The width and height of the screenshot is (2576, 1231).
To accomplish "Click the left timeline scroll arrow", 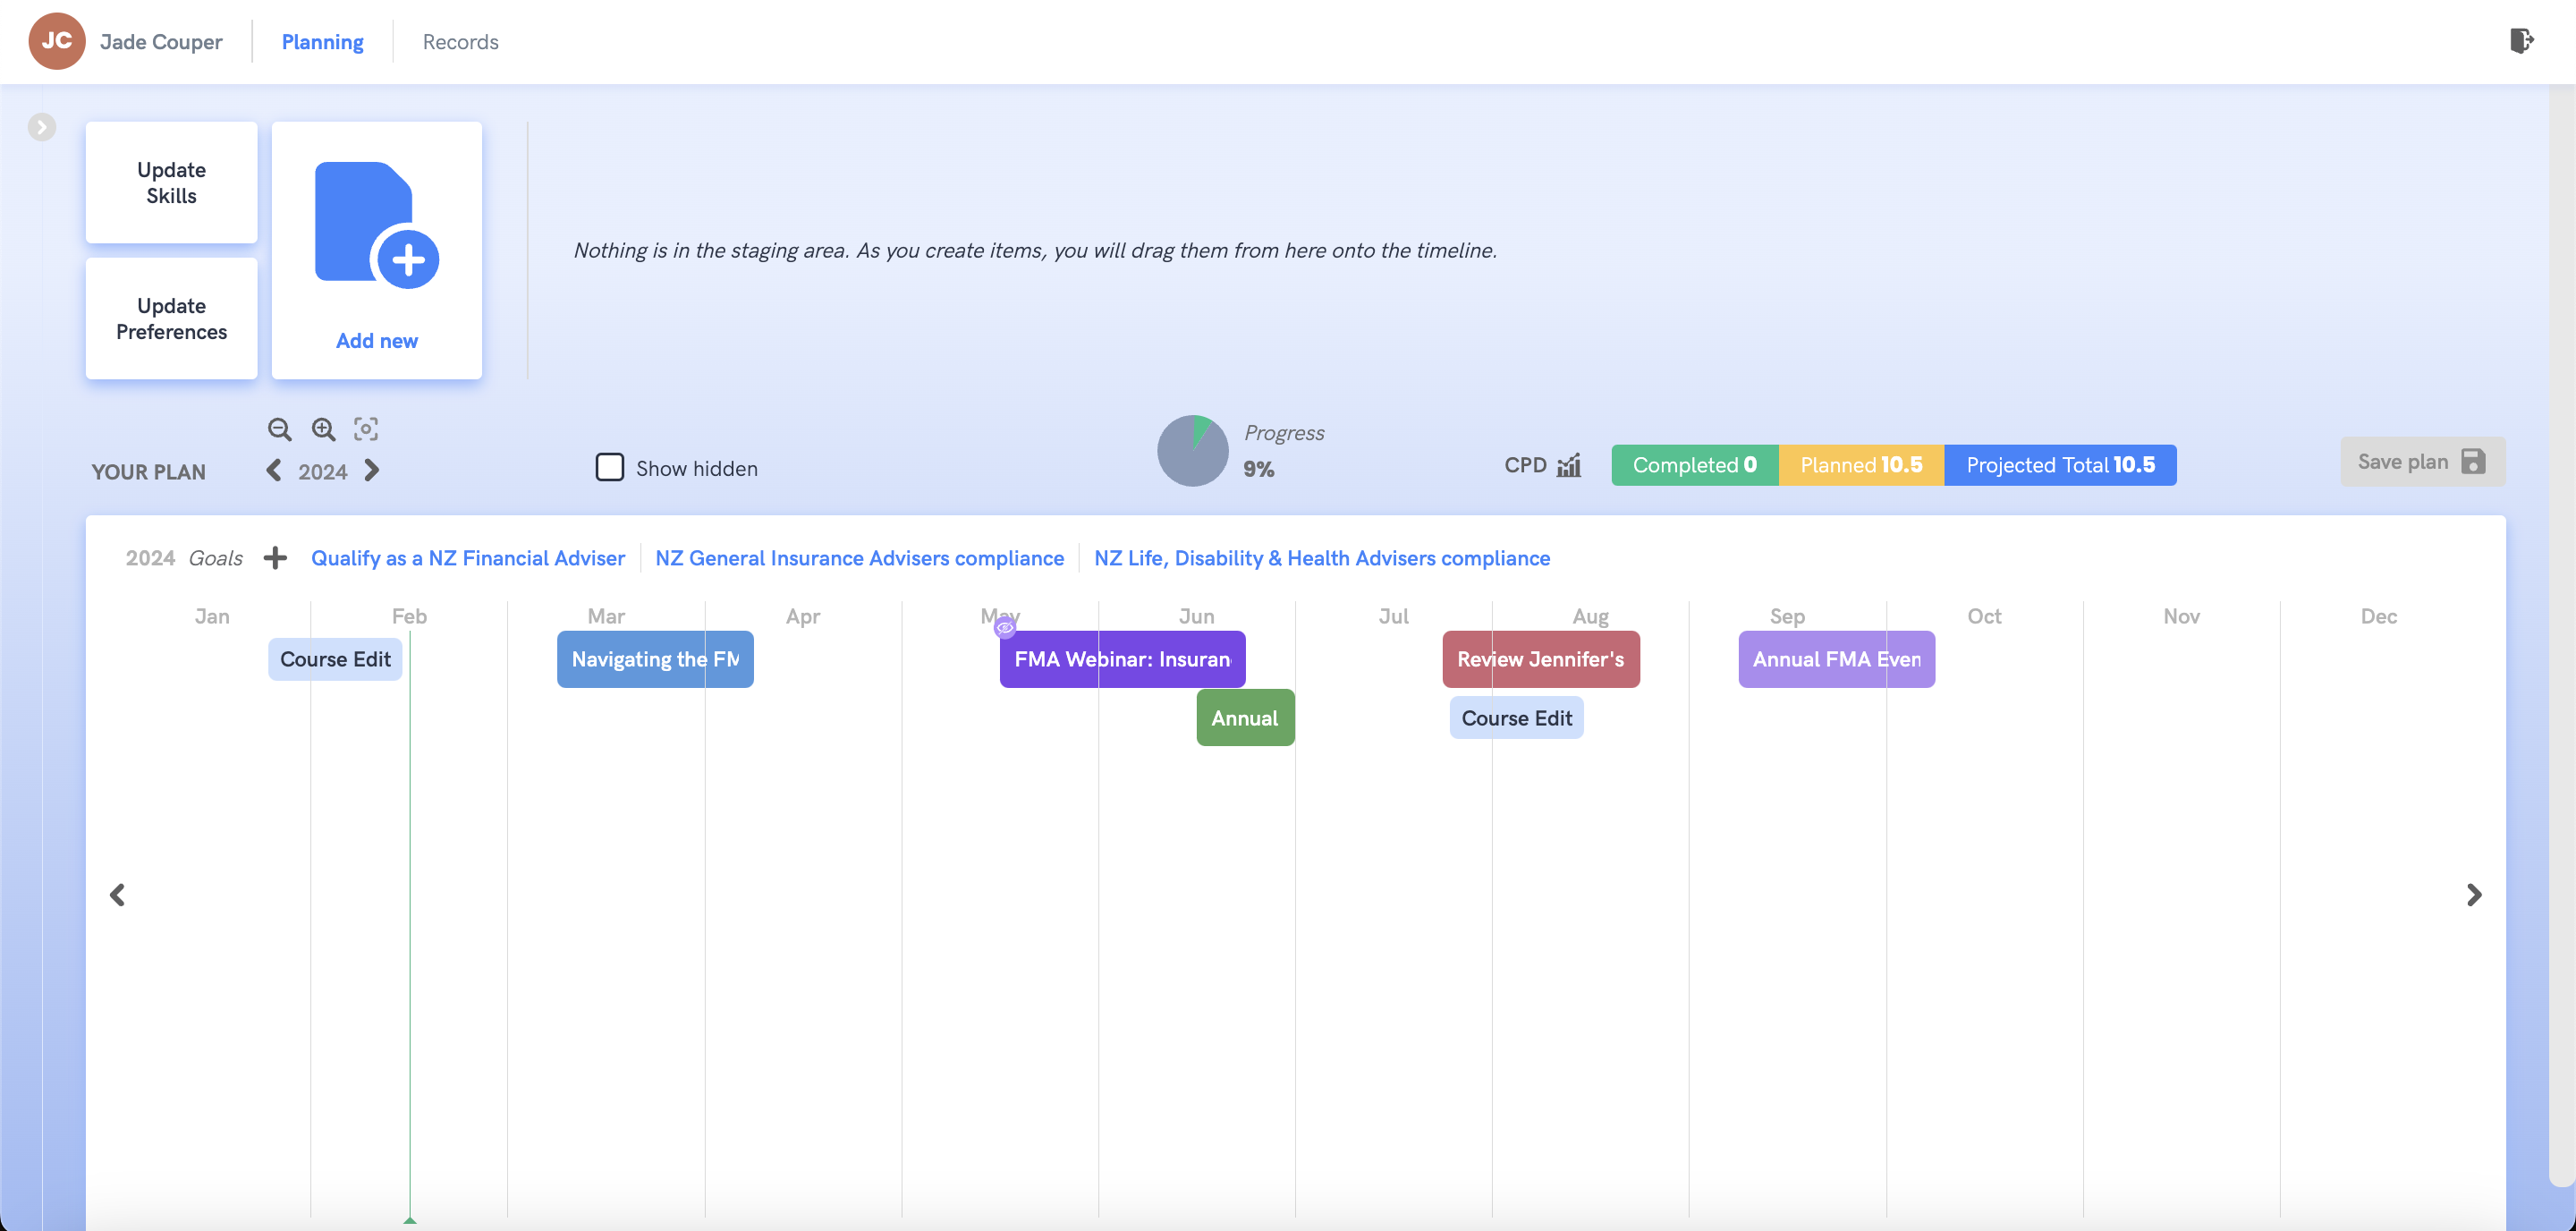I will click(x=116, y=894).
